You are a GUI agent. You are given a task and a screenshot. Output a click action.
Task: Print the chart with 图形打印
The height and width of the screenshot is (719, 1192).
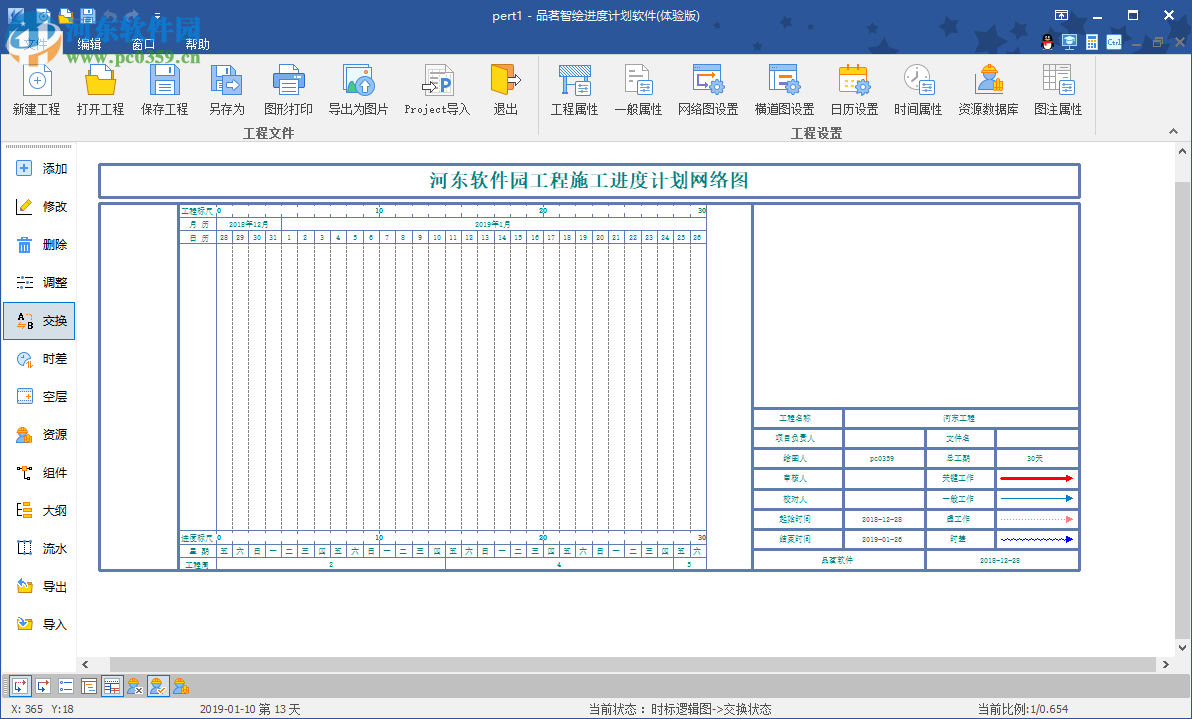(x=288, y=90)
